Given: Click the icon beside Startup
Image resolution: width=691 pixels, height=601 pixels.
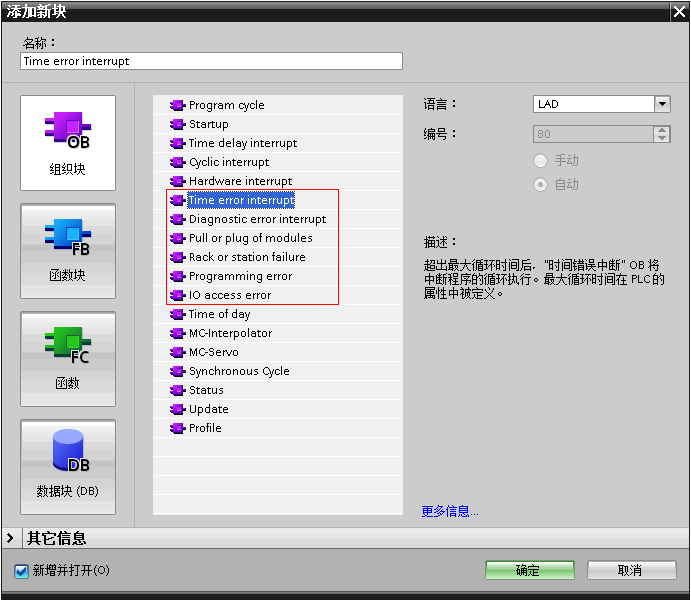Looking at the screenshot, I should (178, 124).
